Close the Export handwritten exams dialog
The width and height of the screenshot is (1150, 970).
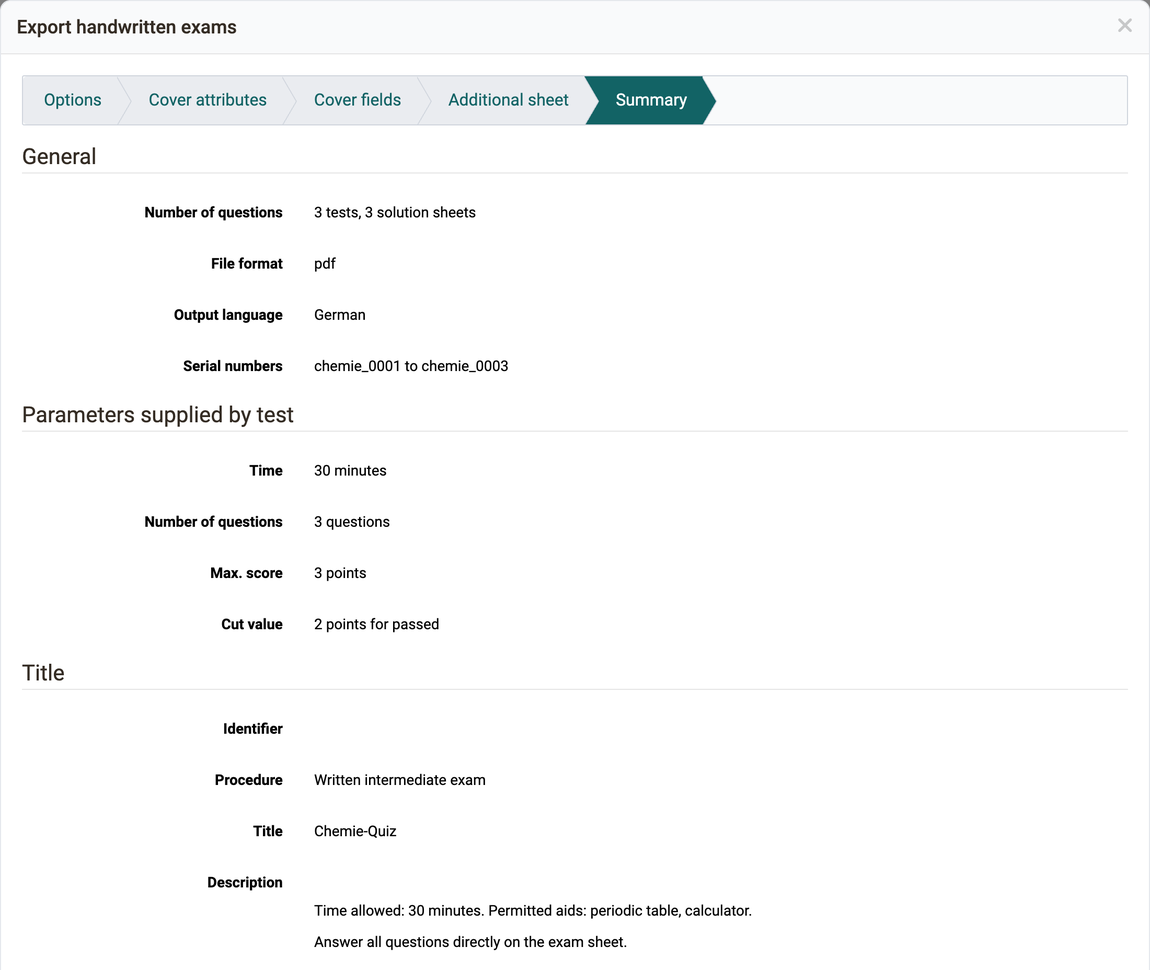[x=1124, y=26]
